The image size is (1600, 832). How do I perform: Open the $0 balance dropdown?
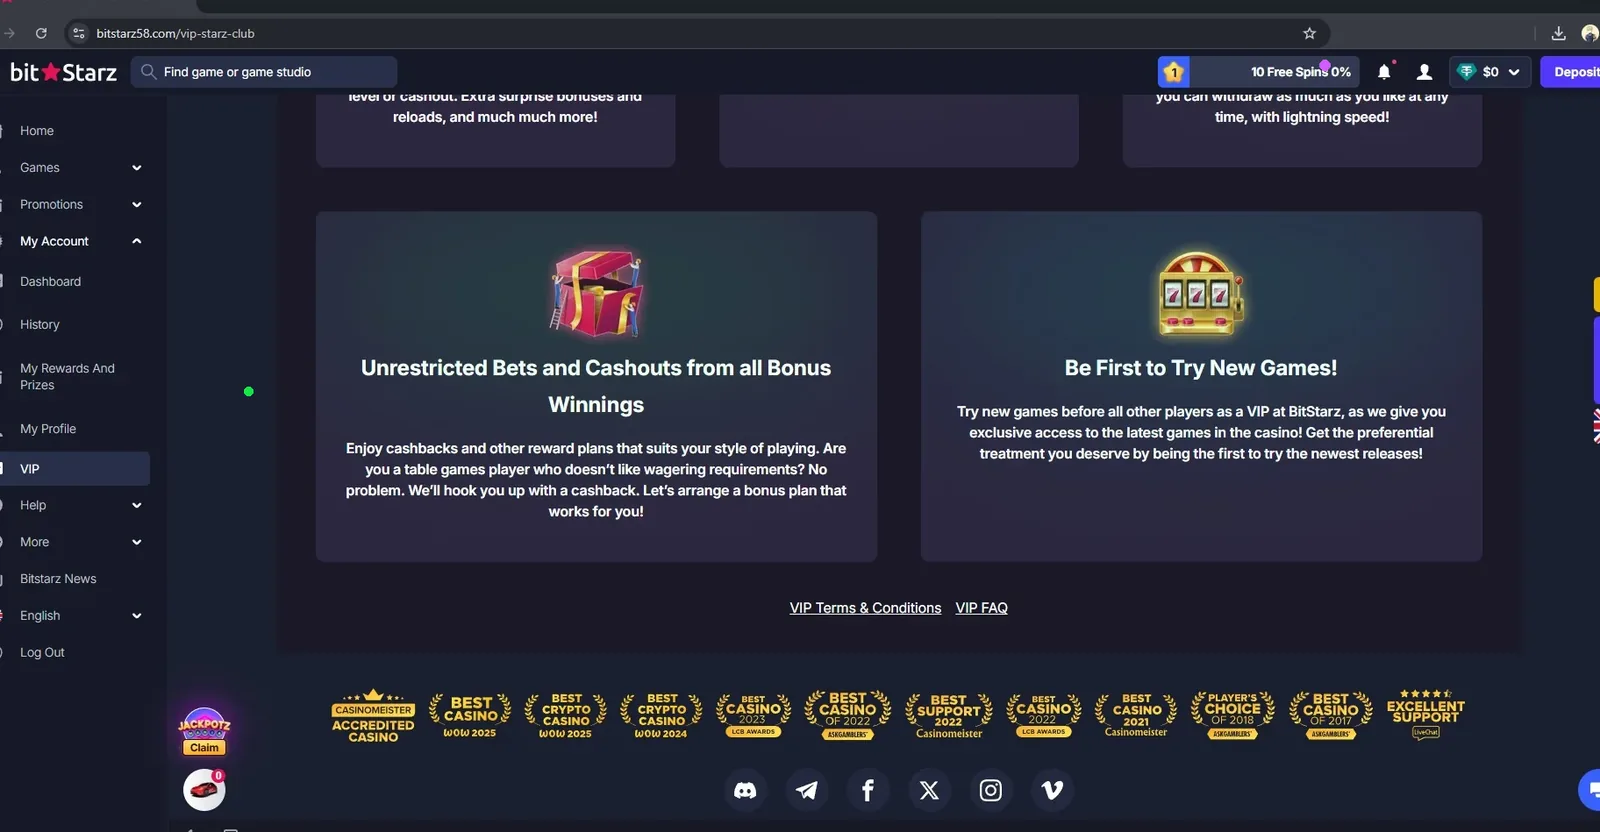coord(1490,72)
